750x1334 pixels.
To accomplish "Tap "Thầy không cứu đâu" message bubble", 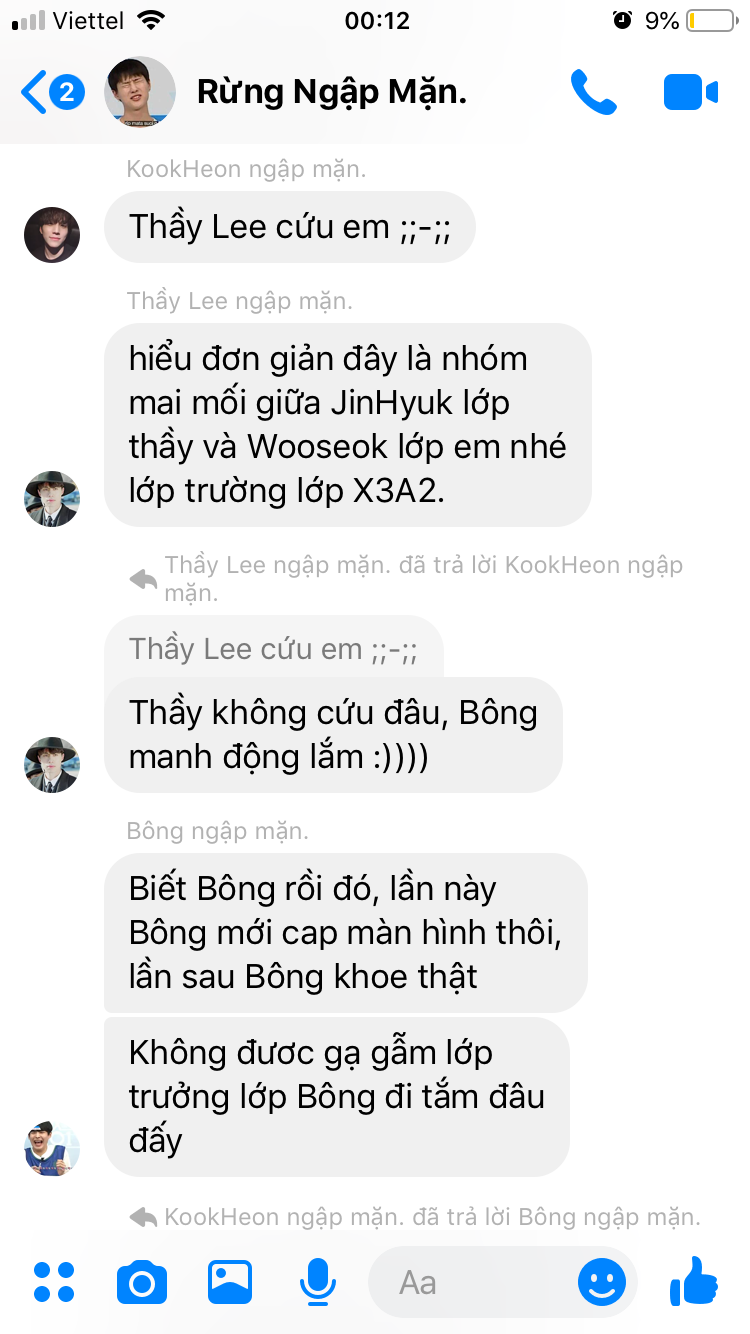I will point(333,735).
